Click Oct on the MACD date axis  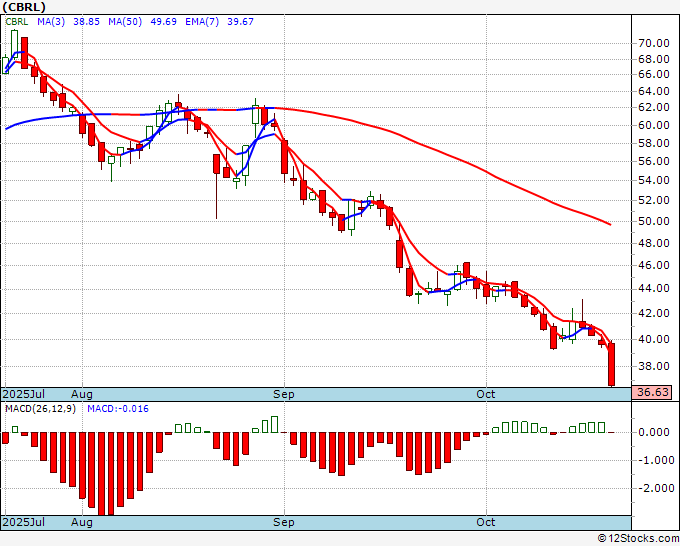[485, 522]
